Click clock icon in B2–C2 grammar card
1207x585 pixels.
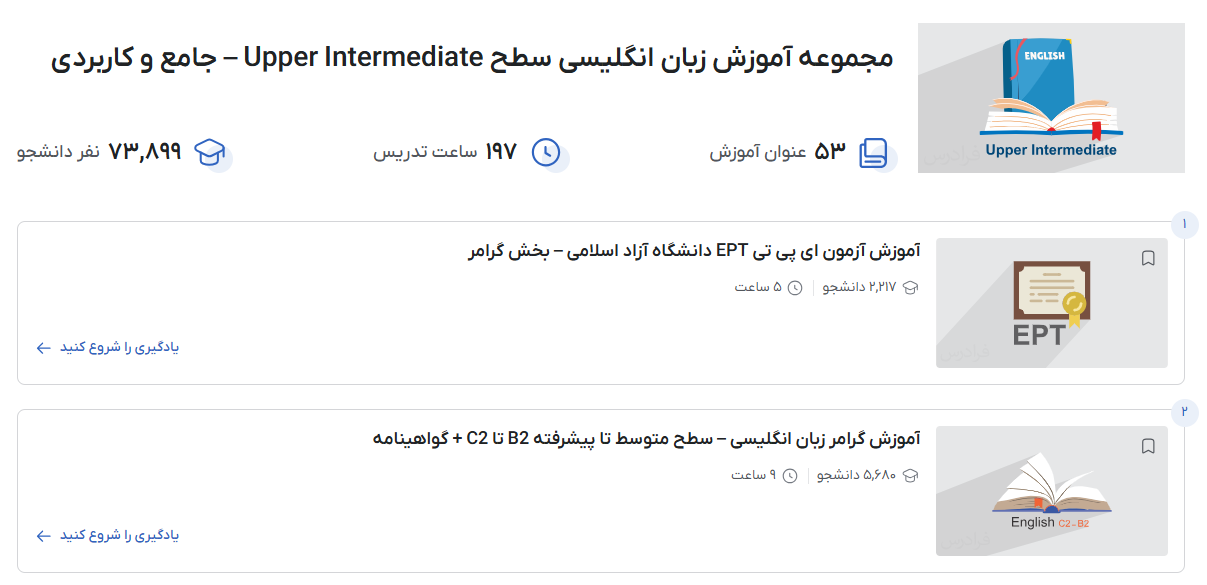[x=790, y=476]
